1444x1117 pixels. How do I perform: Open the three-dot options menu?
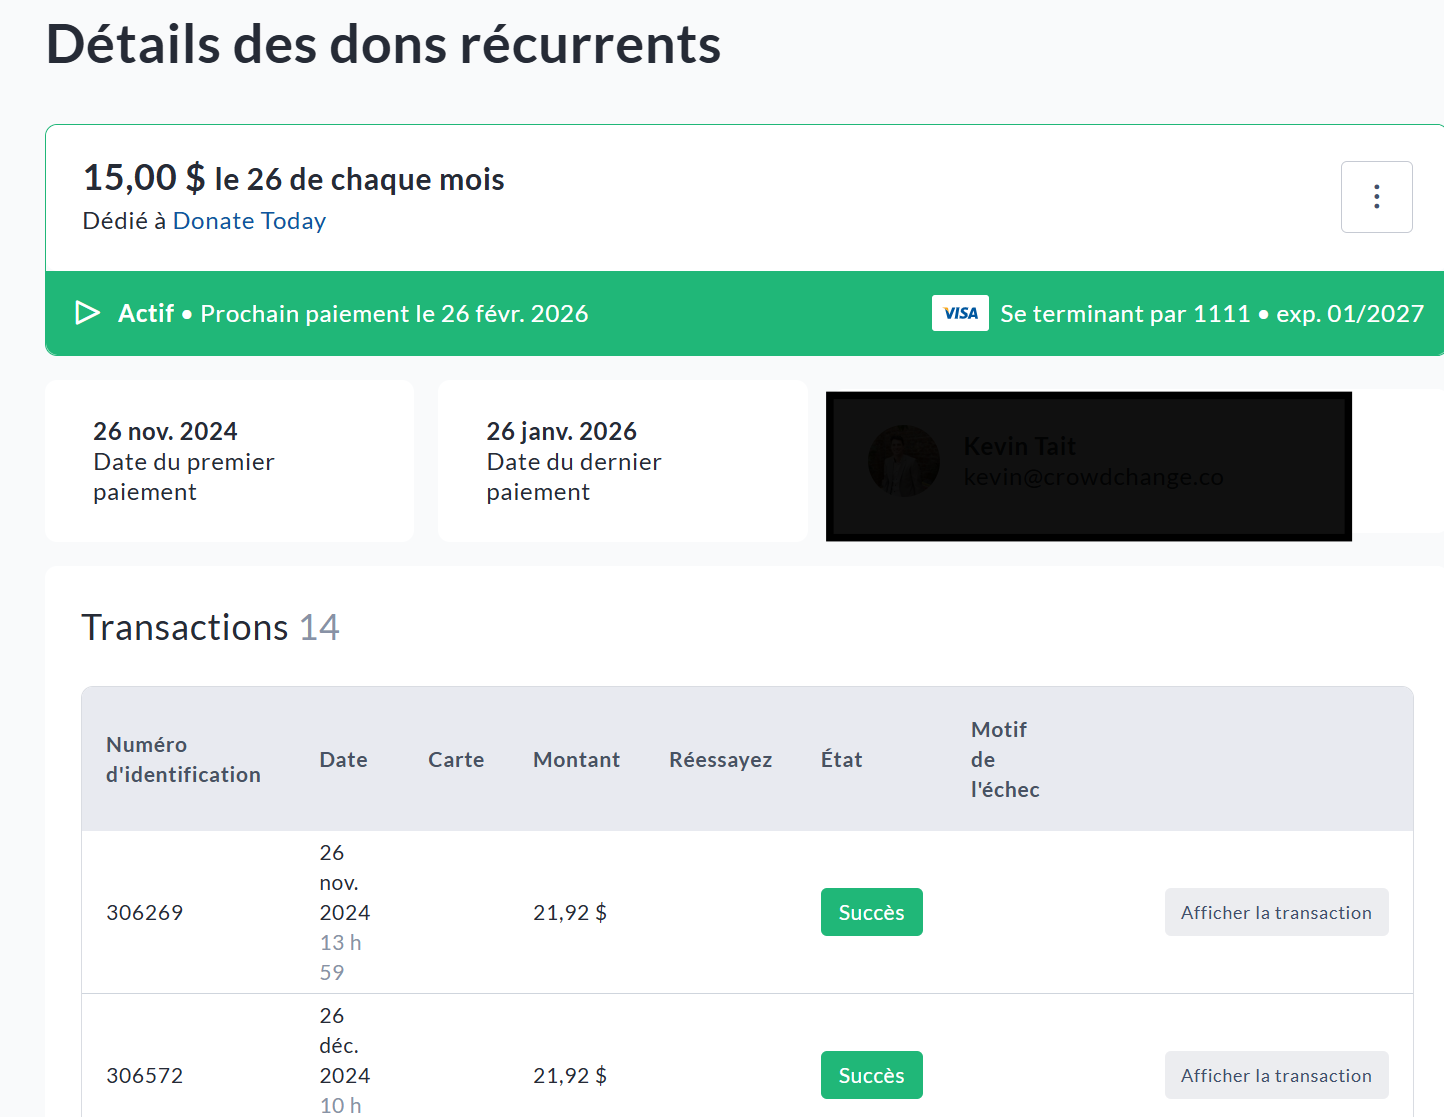pyautogui.click(x=1376, y=197)
